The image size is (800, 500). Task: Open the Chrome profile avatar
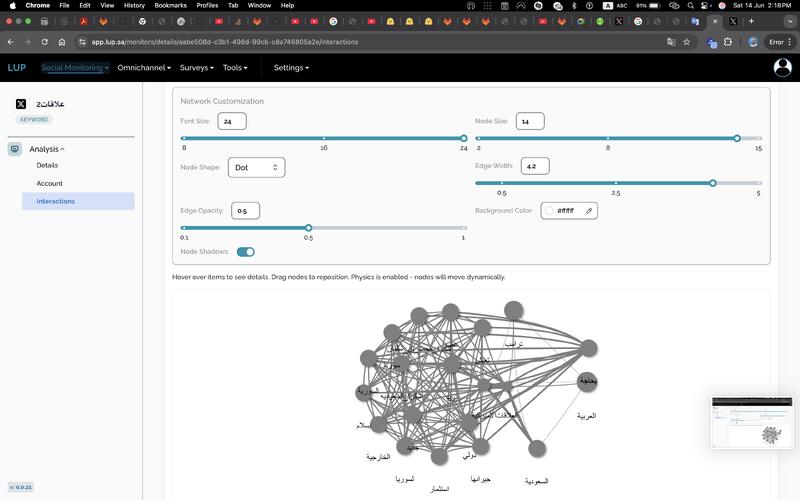[x=753, y=42]
